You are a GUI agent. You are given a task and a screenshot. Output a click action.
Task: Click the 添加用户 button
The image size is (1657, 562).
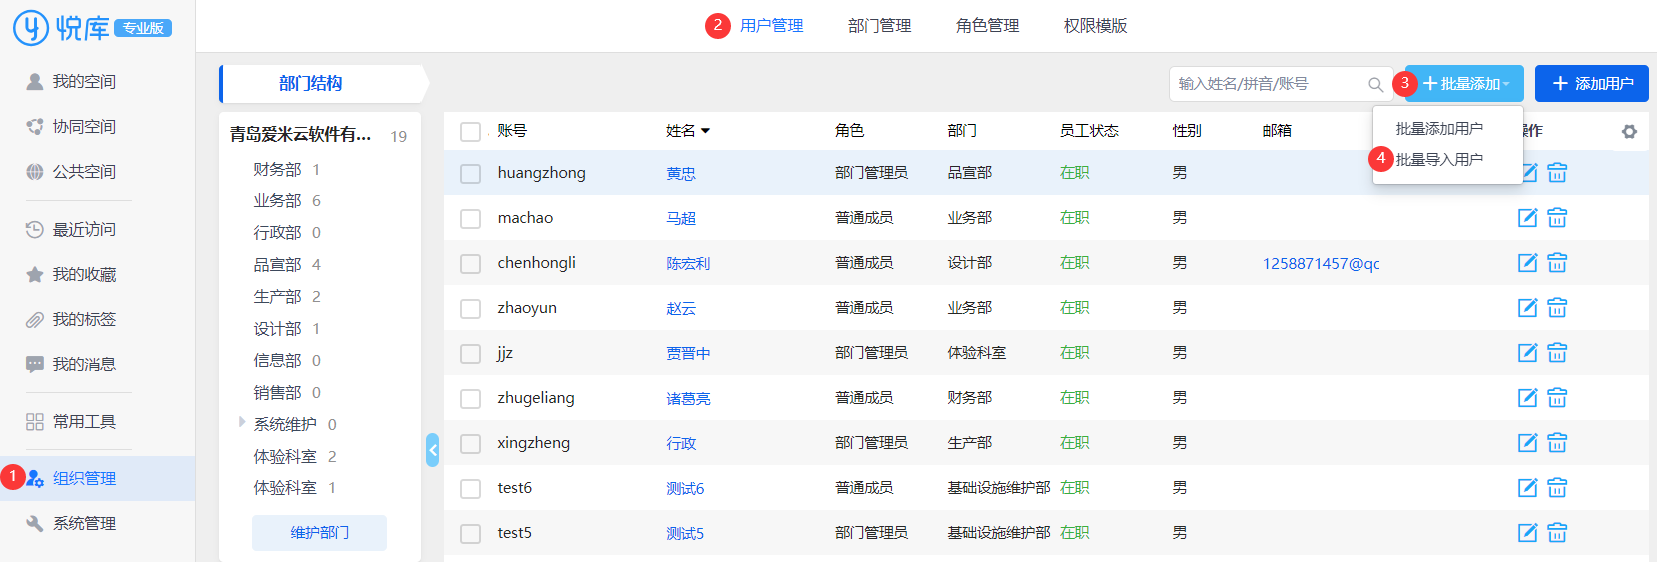click(x=1591, y=84)
